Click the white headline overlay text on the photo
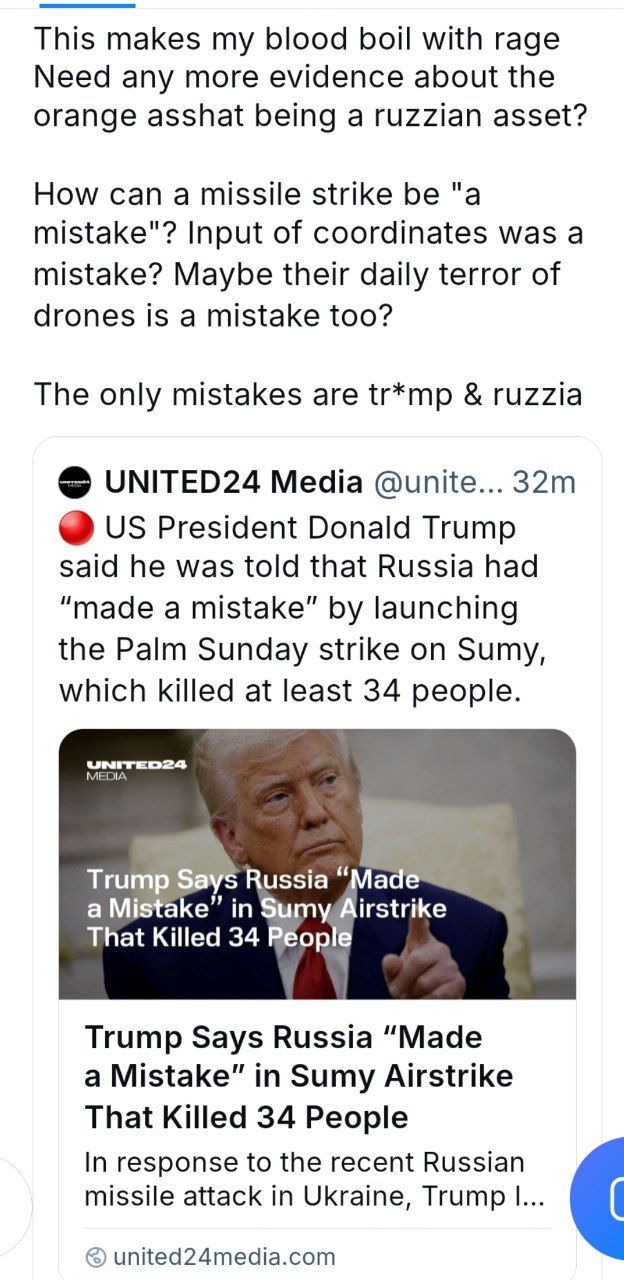This screenshot has width=624, height=1280. coord(266,908)
